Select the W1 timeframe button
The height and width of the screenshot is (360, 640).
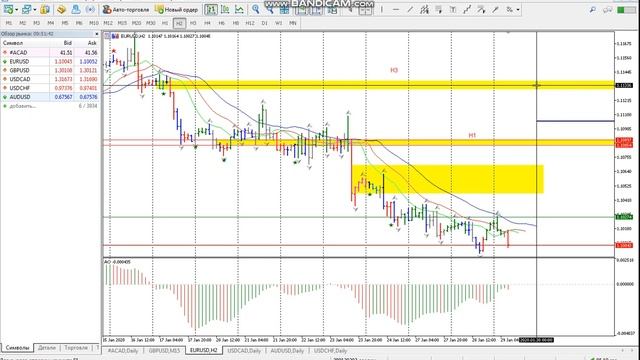(x=278, y=23)
